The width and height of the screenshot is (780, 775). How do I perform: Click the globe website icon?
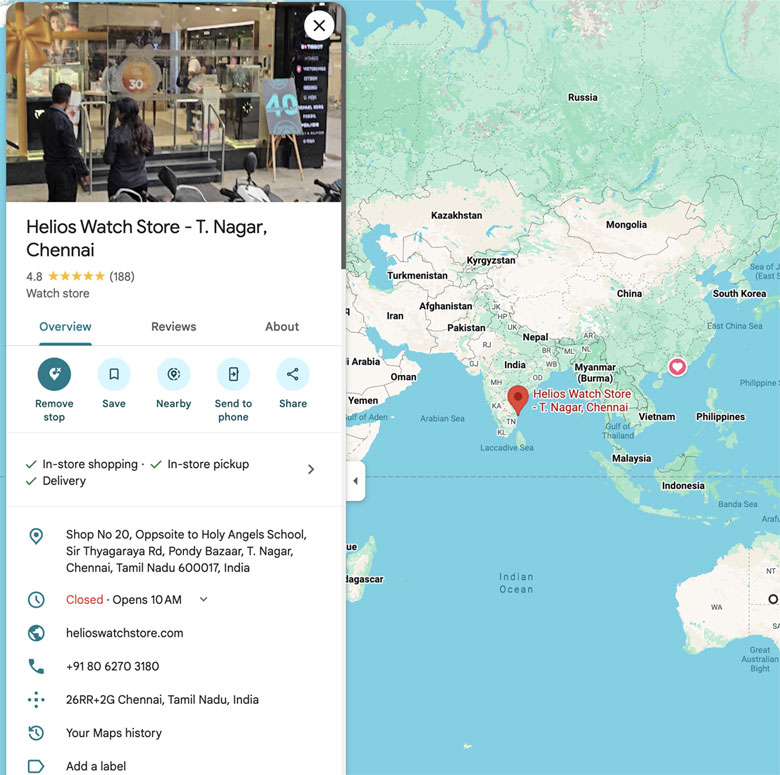pos(36,633)
